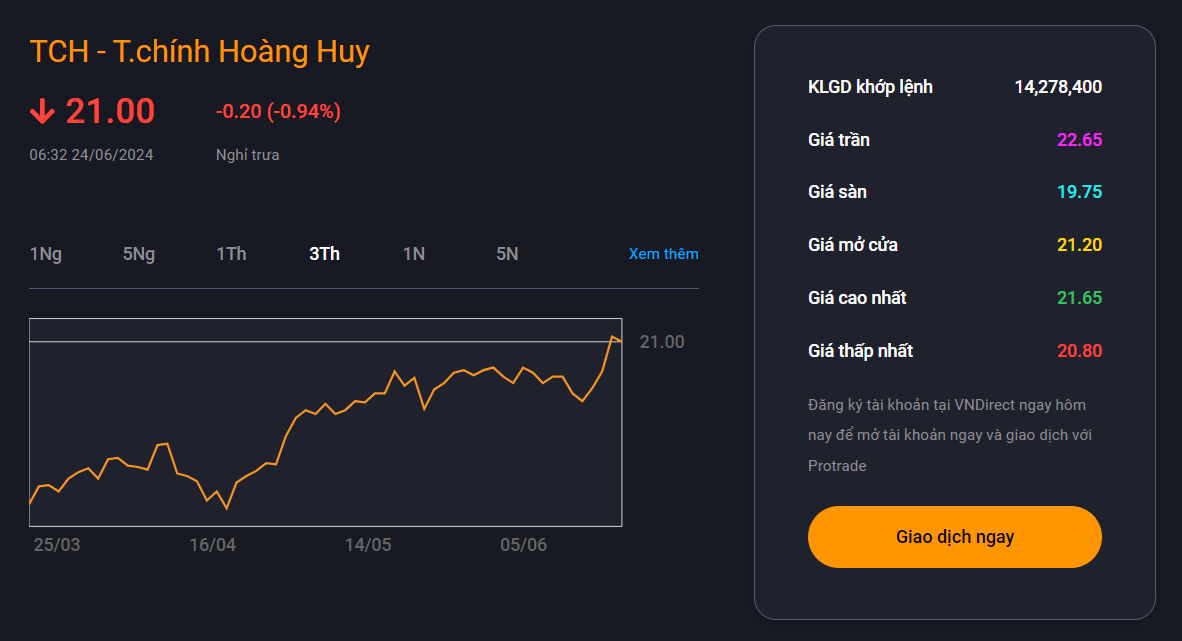The height and width of the screenshot is (641, 1182).
Task: Click the TCH stock title heading
Action: tap(199, 51)
